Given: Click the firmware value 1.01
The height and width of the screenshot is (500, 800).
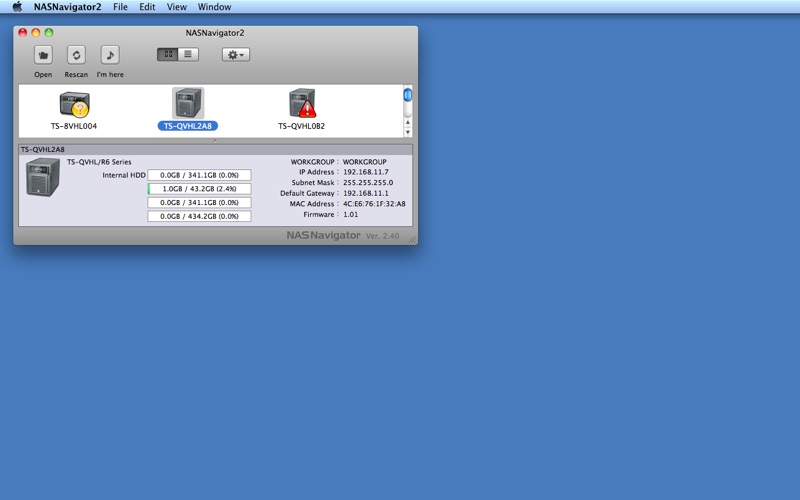Looking at the screenshot, I should tap(351, 214).
